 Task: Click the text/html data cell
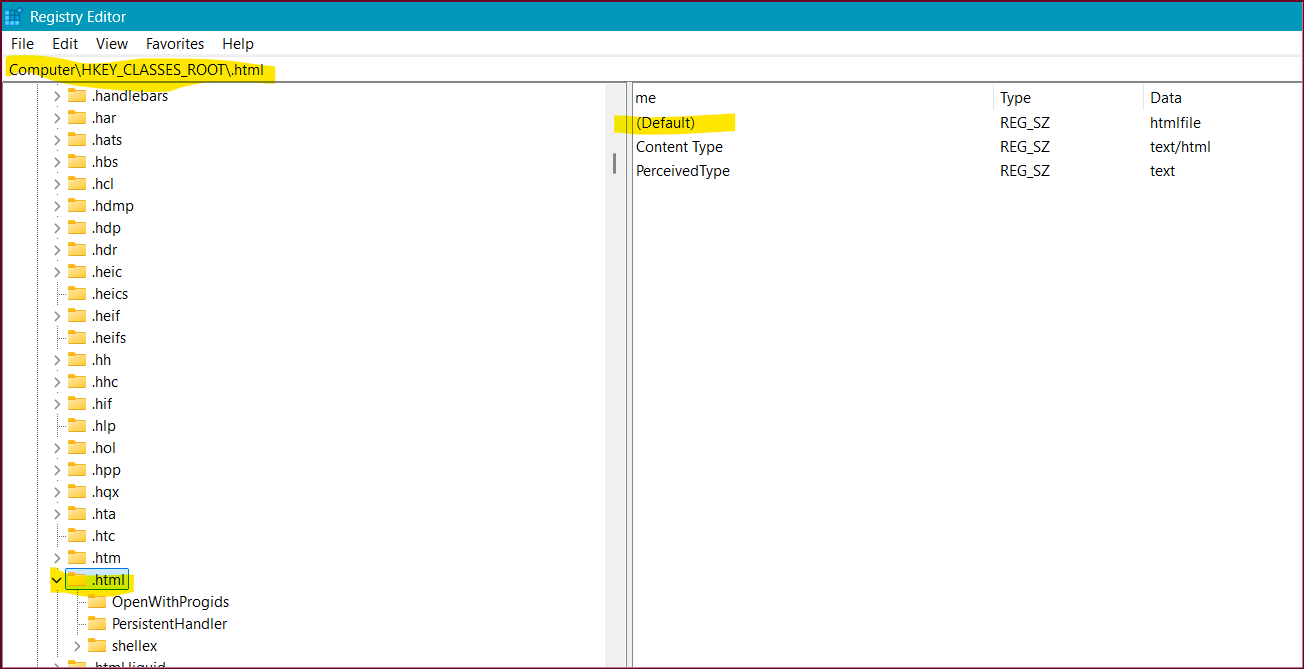pyautogui.click(x=1180, y=147)
